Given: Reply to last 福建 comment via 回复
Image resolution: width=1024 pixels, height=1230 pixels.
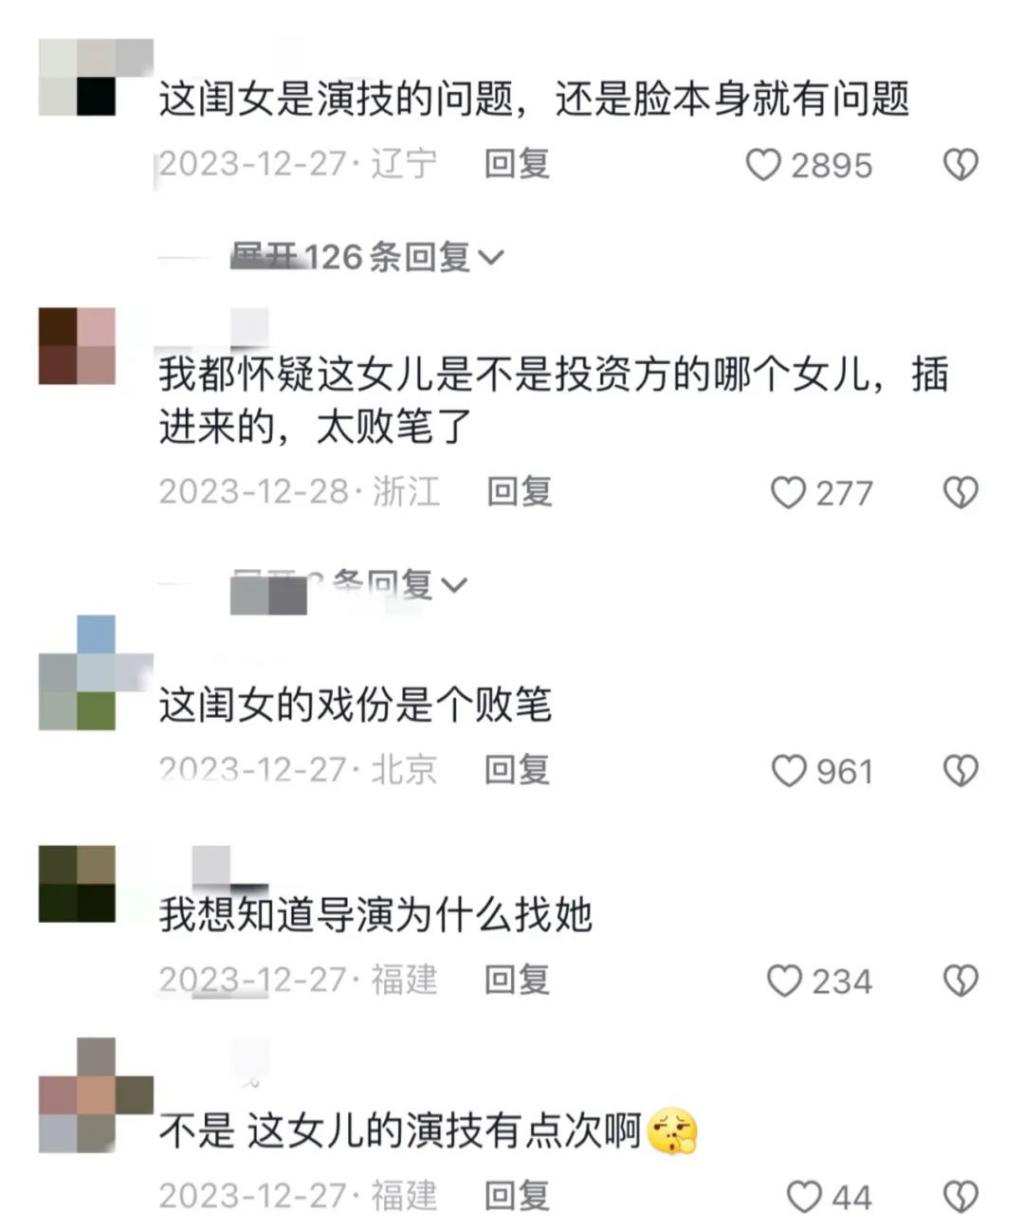Looking at the screenshot, I should tap(517, 1195).
